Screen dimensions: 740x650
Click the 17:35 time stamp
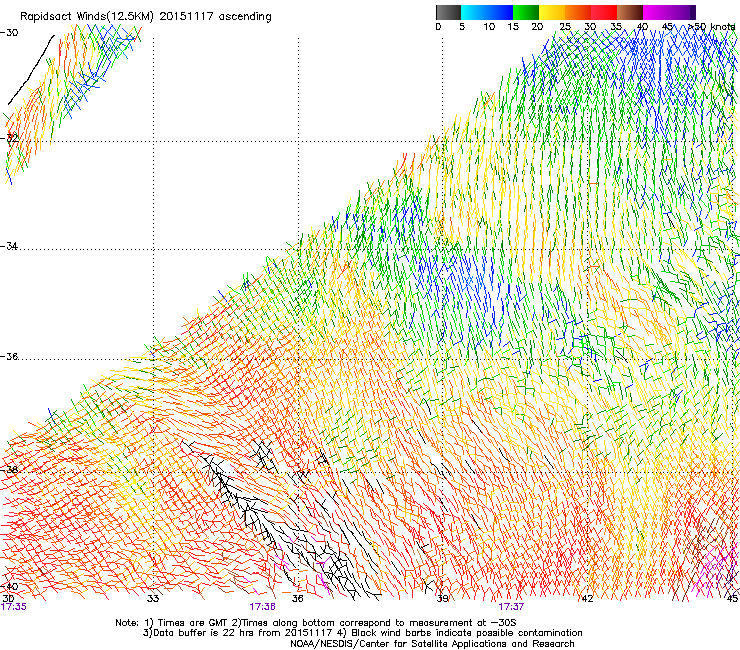coord(14,607)
